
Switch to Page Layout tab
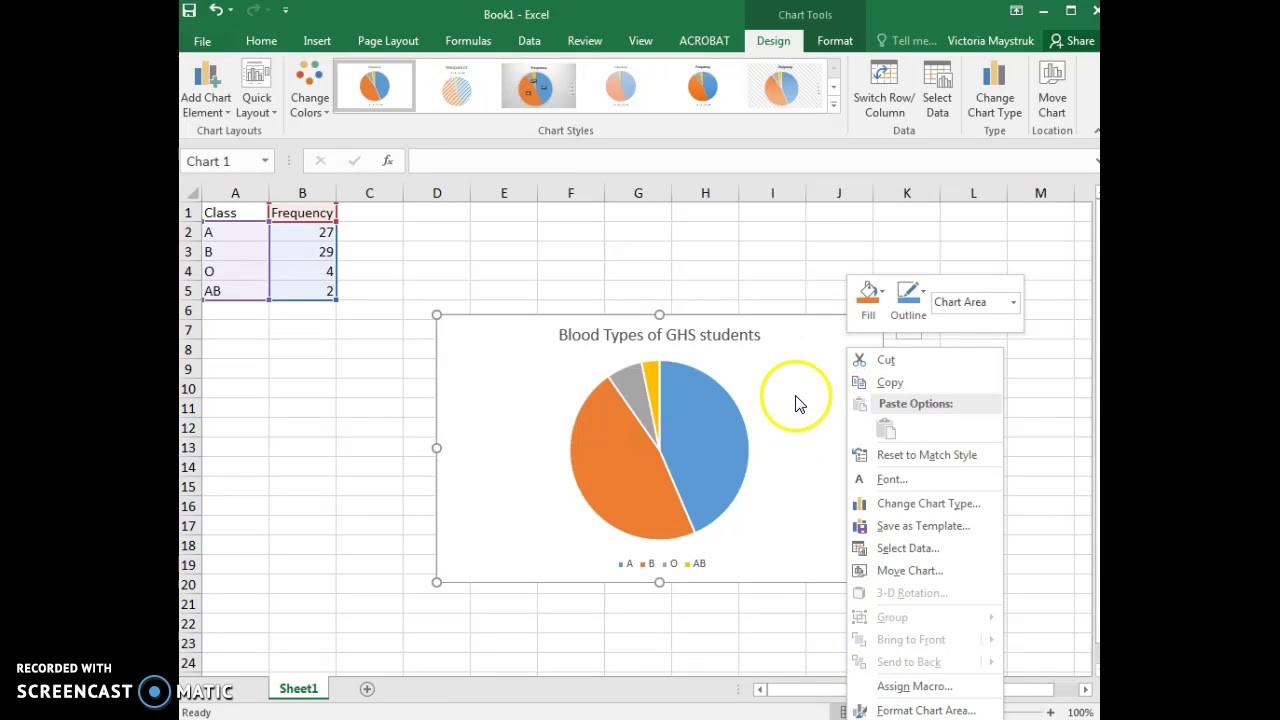(388, 41)
